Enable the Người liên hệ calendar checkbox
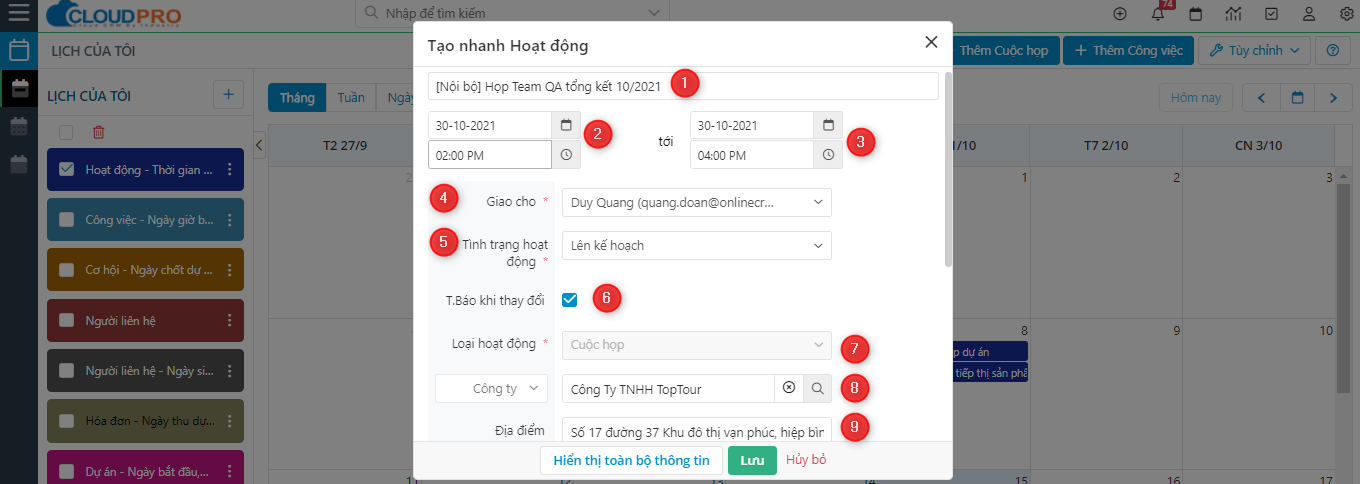This screenshot has width=1360, height=484. (67, 321)
